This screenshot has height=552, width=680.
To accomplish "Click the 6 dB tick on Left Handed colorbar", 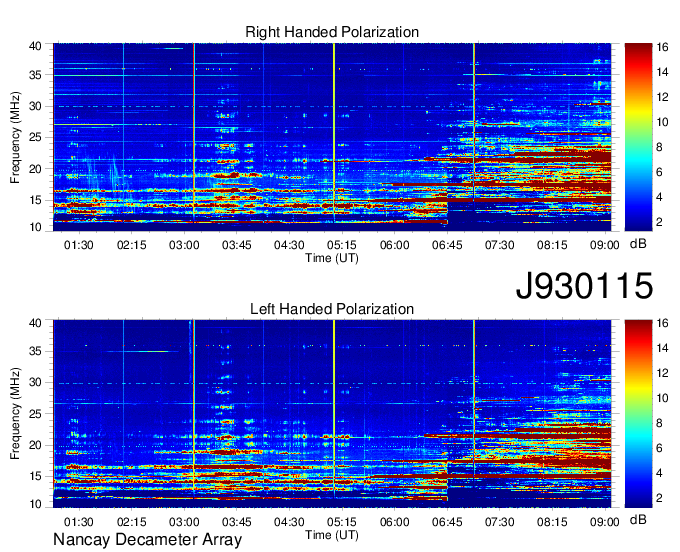I will pyautogui.click(x=659, y=448).
